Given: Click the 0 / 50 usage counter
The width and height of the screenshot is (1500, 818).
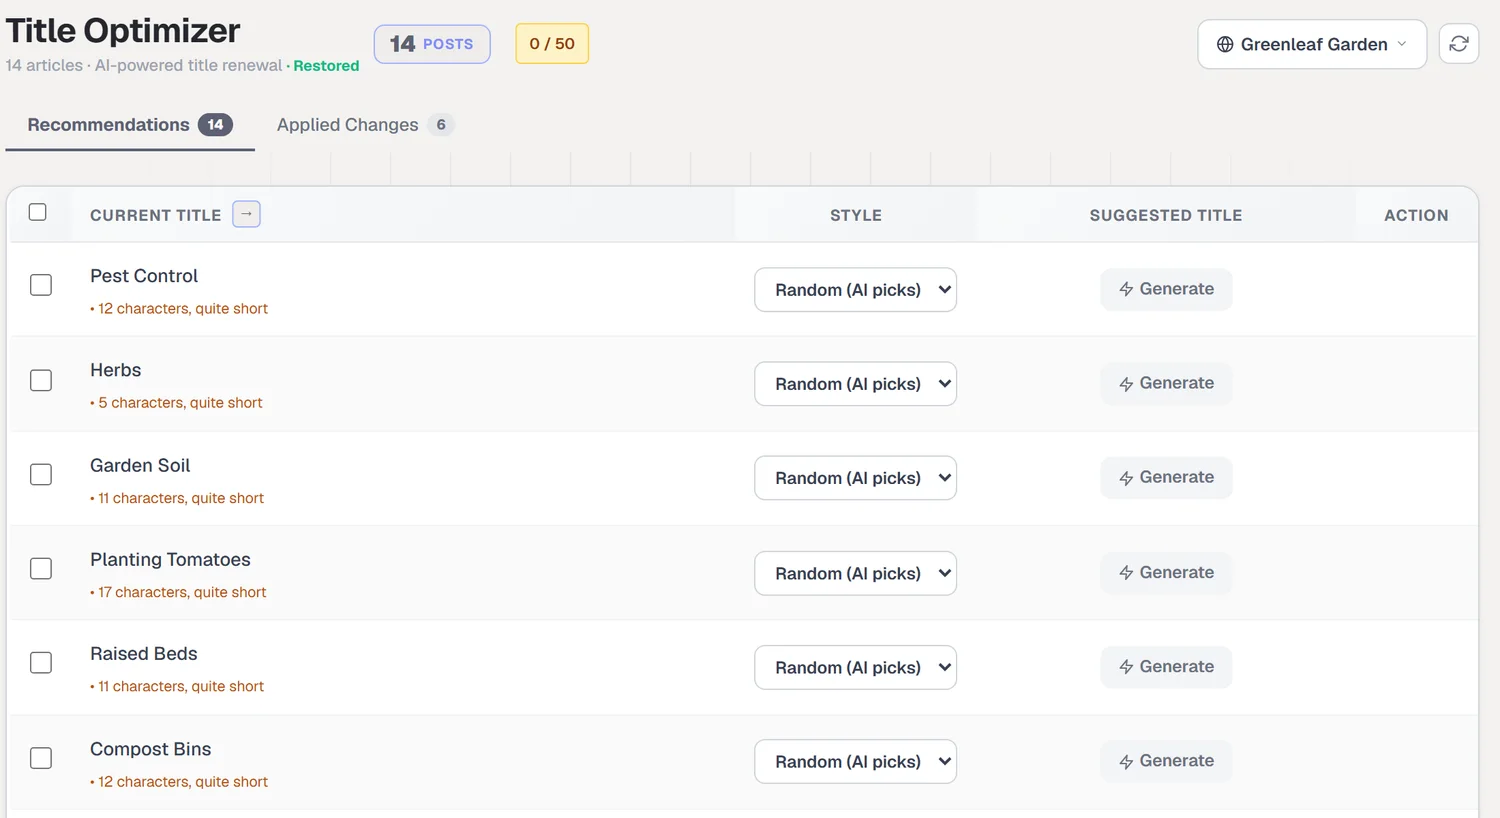Looking at the screenshot, I should point(552,44).
